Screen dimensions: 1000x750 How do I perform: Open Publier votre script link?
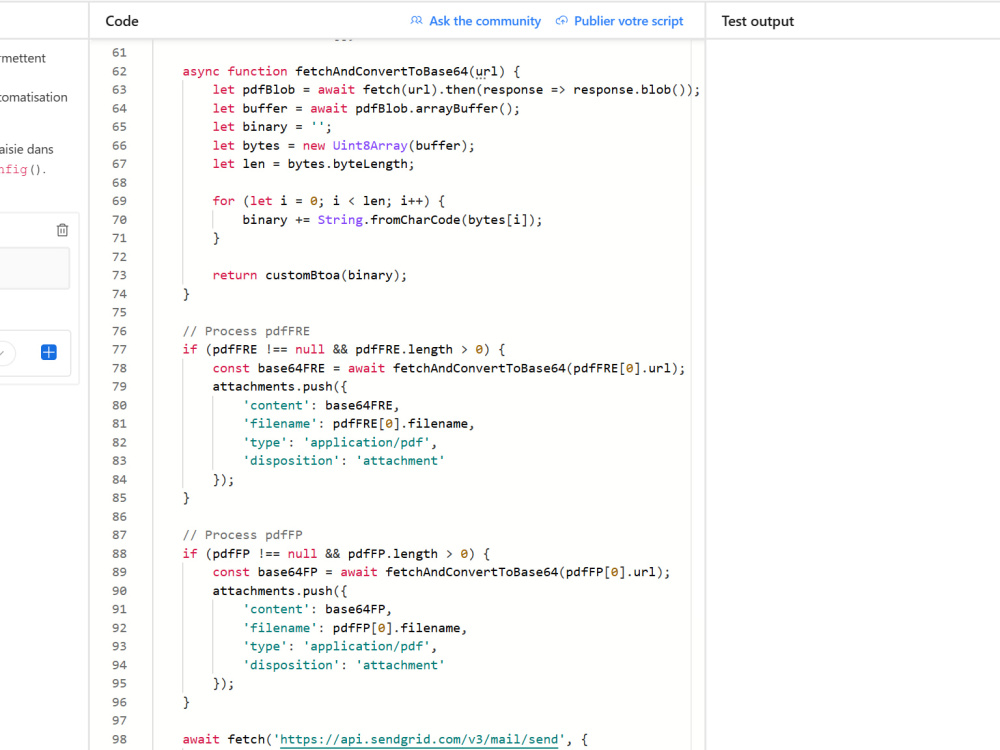coord(628,21)
